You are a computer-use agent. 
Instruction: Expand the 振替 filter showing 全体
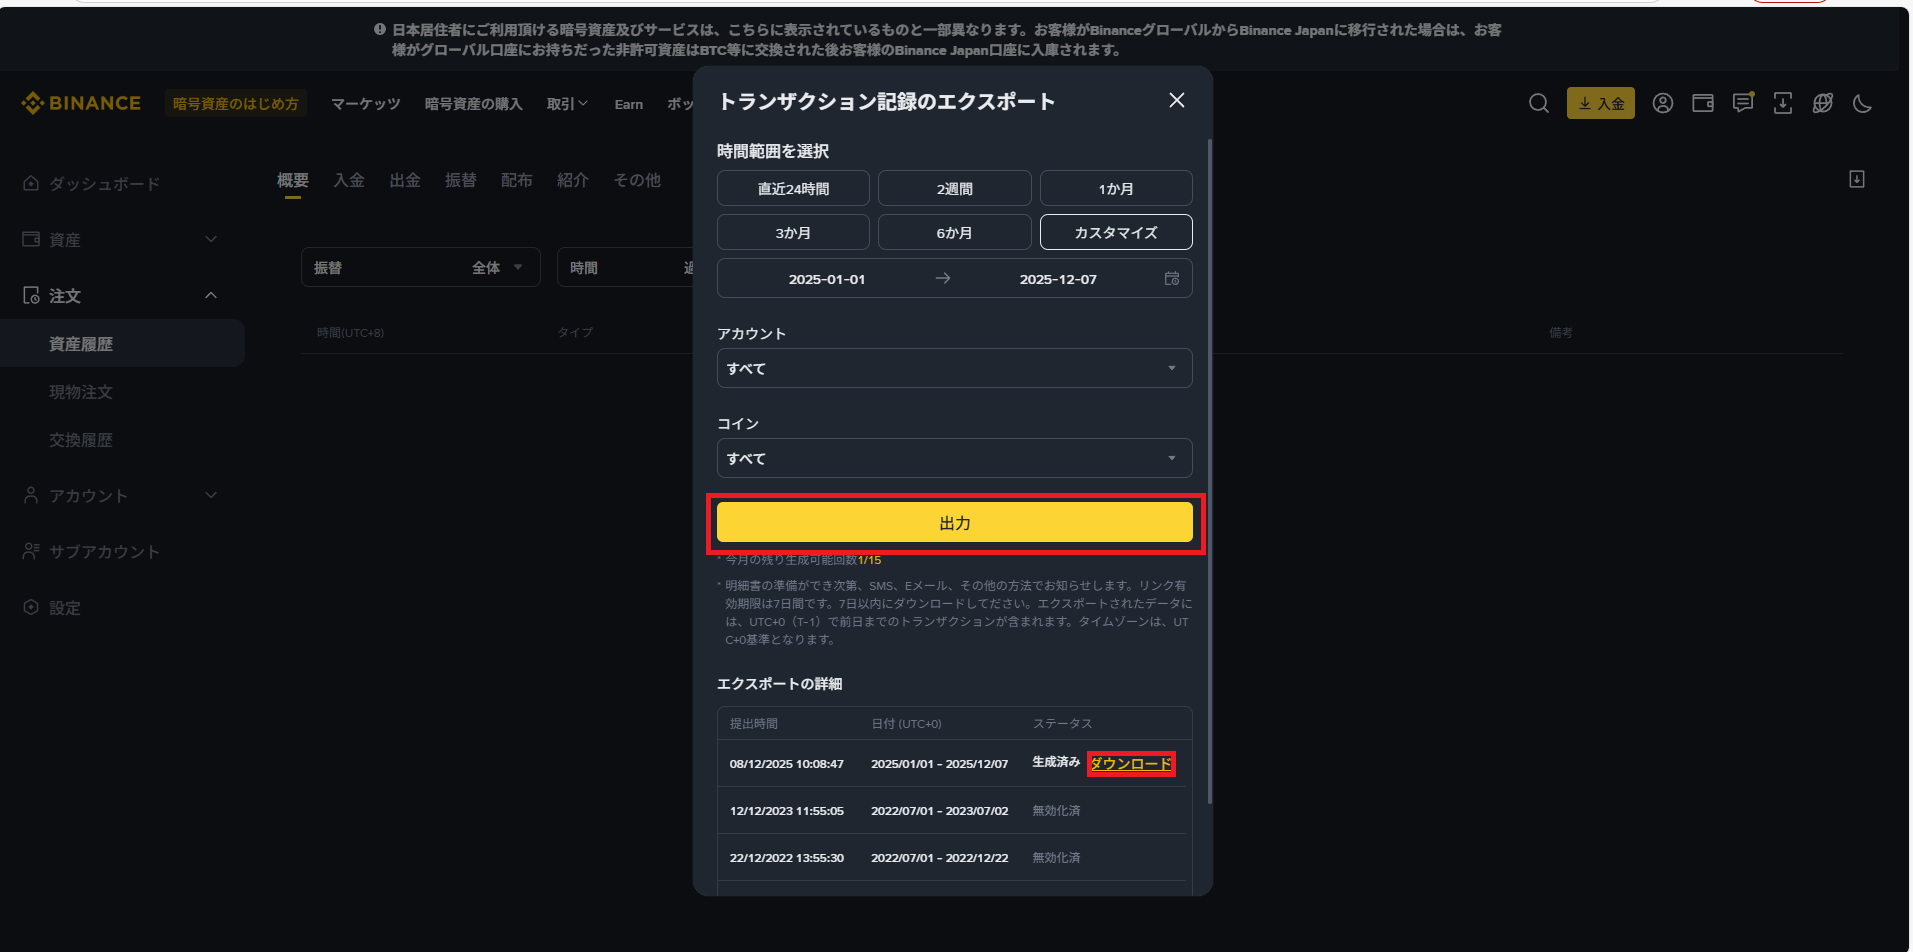[x=420, y=266]
